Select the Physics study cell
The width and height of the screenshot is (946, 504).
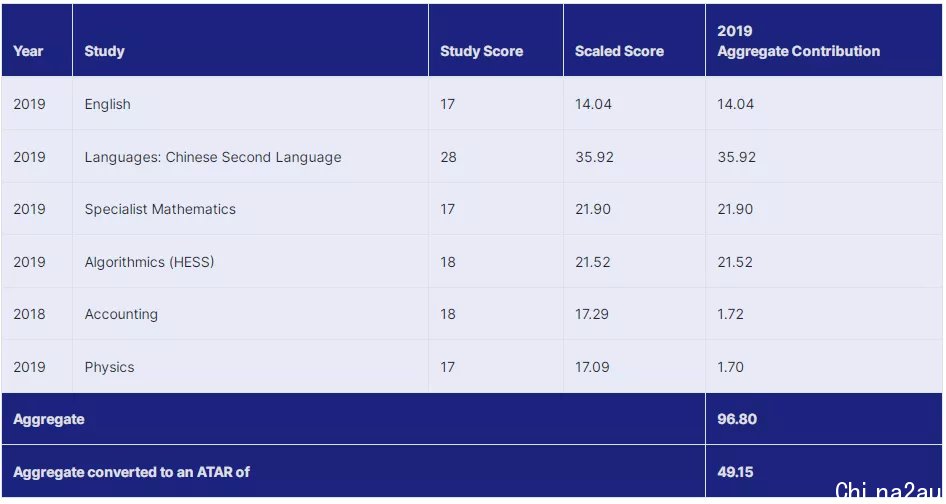pos(109,367)
